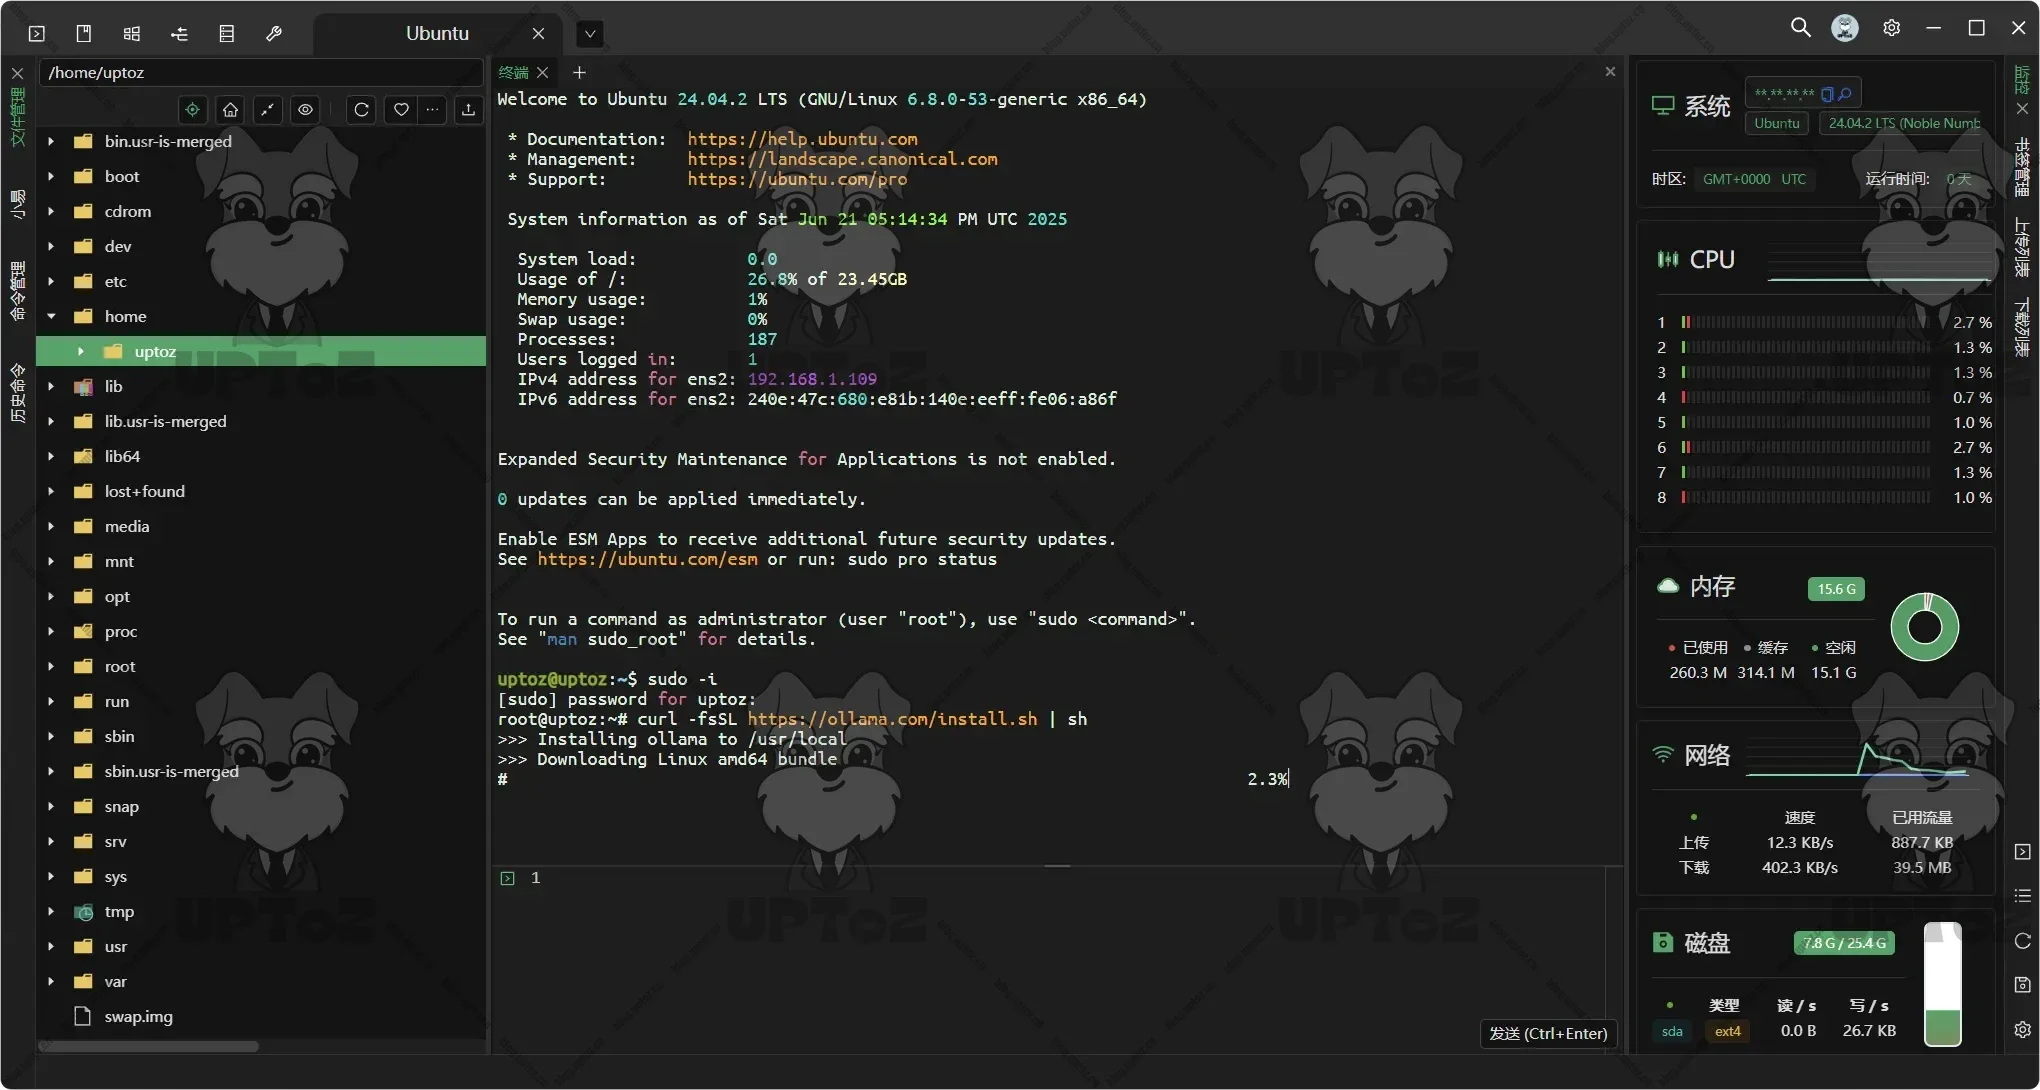Close the file manager panel
The width and height of the screenshot is (2040, 1090).
[17, 73]
